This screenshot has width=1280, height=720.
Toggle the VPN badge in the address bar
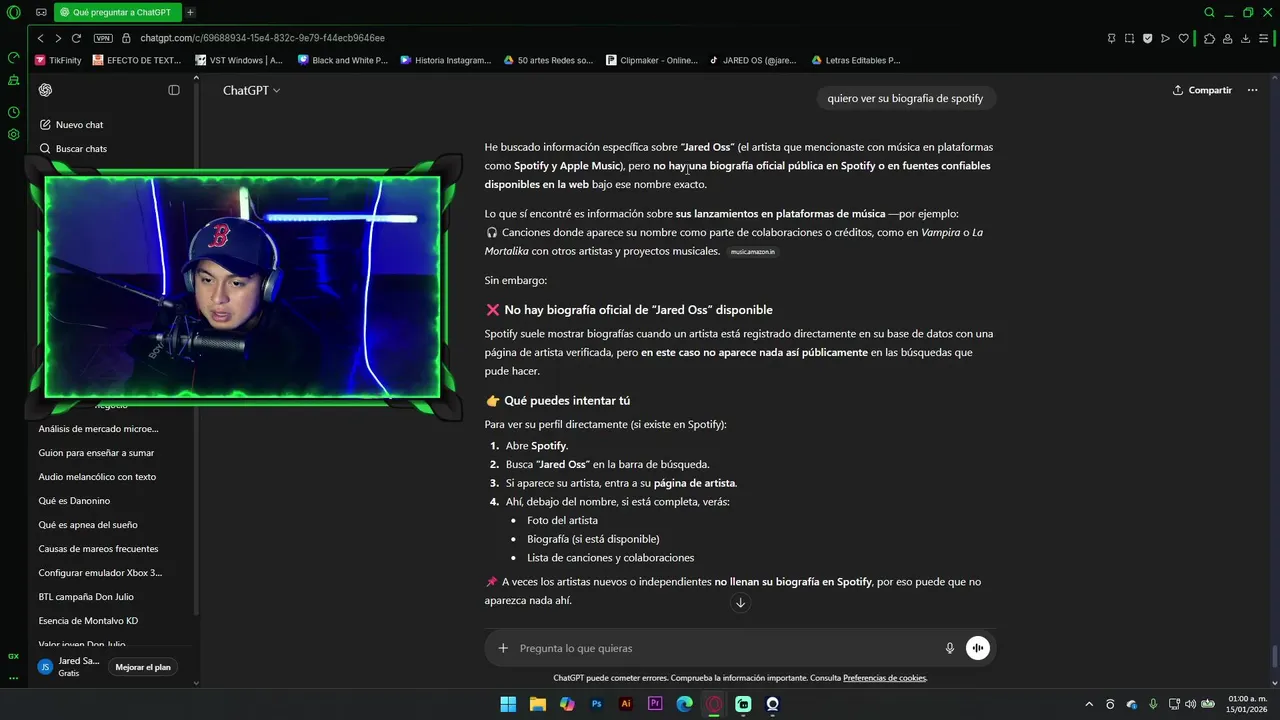pyautogui.click(x=103, y=38)
